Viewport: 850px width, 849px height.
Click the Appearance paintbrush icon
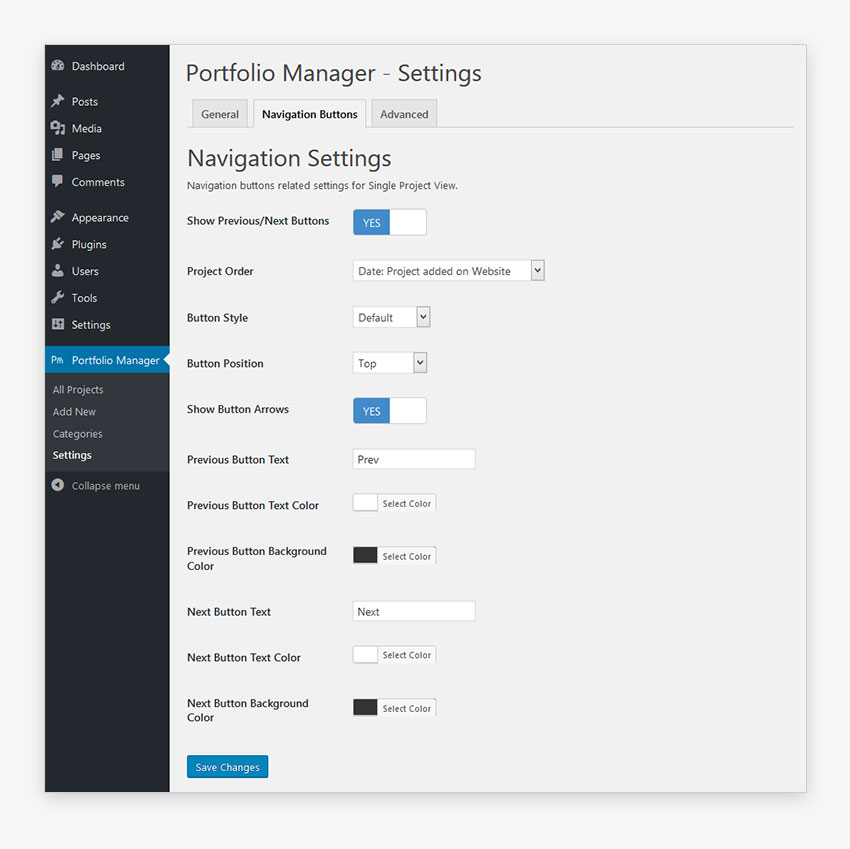tap(58, 217)
